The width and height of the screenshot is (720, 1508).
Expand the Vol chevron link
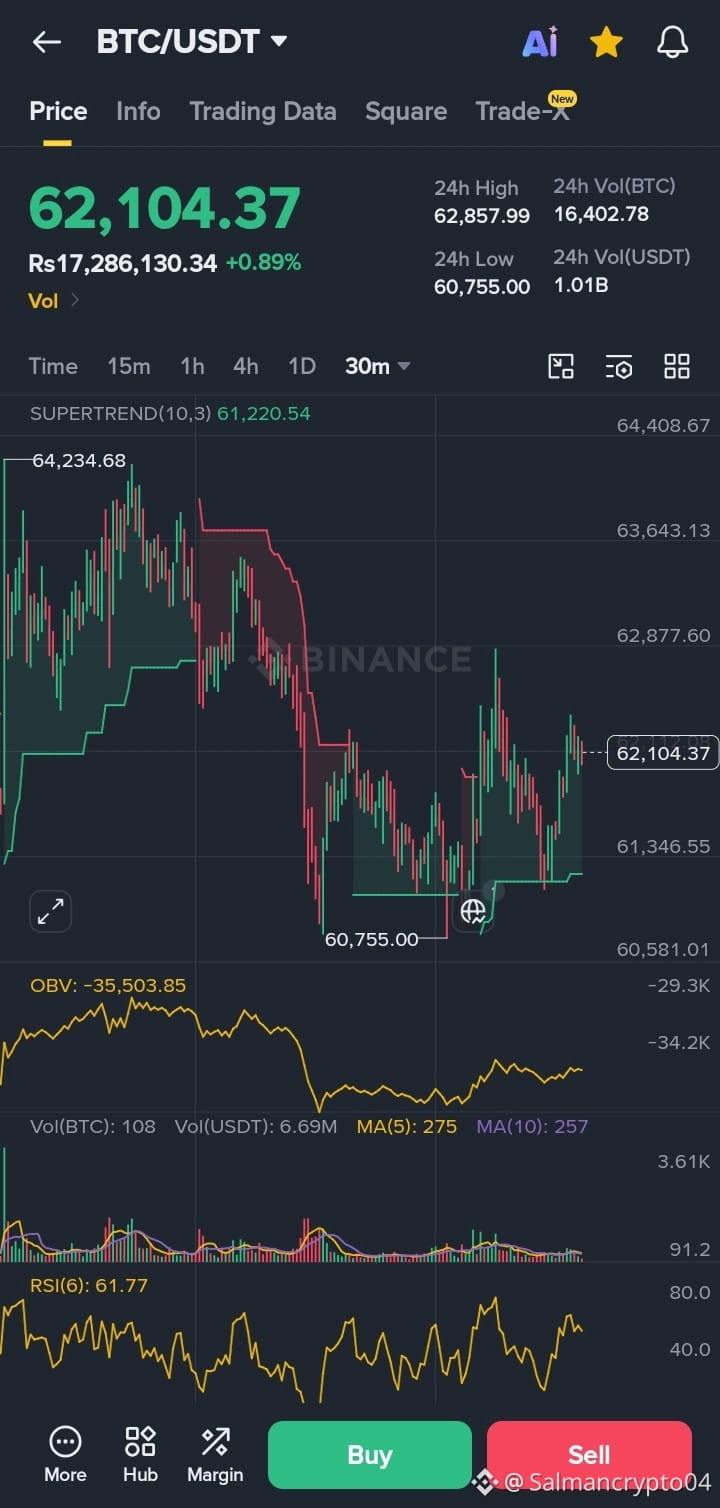[54, 300]
